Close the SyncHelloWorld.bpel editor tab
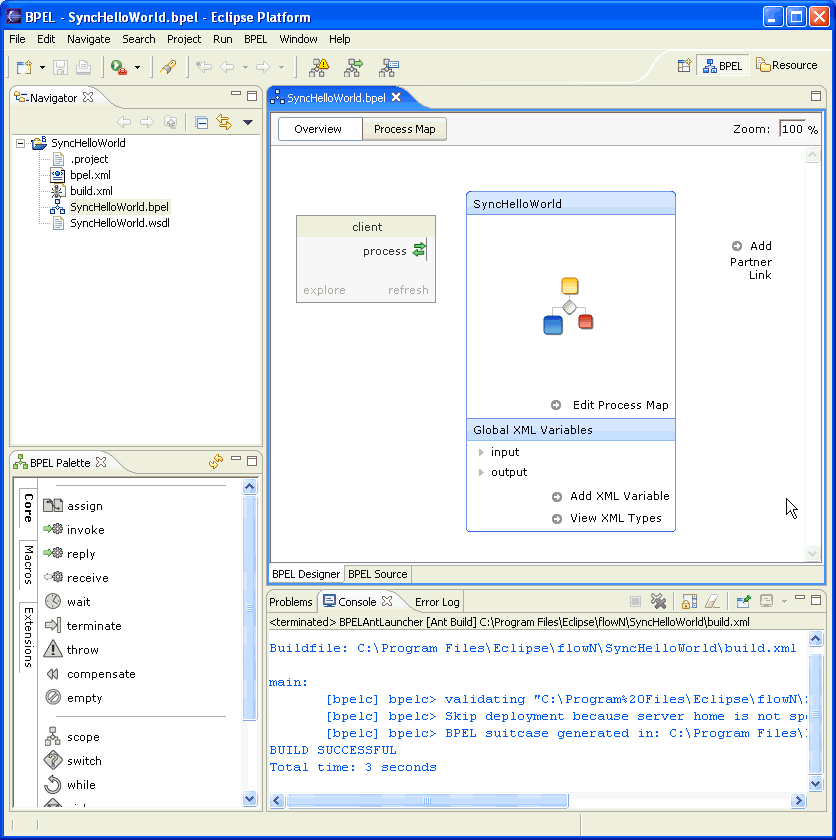Screen dimensions: 836x840 (x=396, y=97)
